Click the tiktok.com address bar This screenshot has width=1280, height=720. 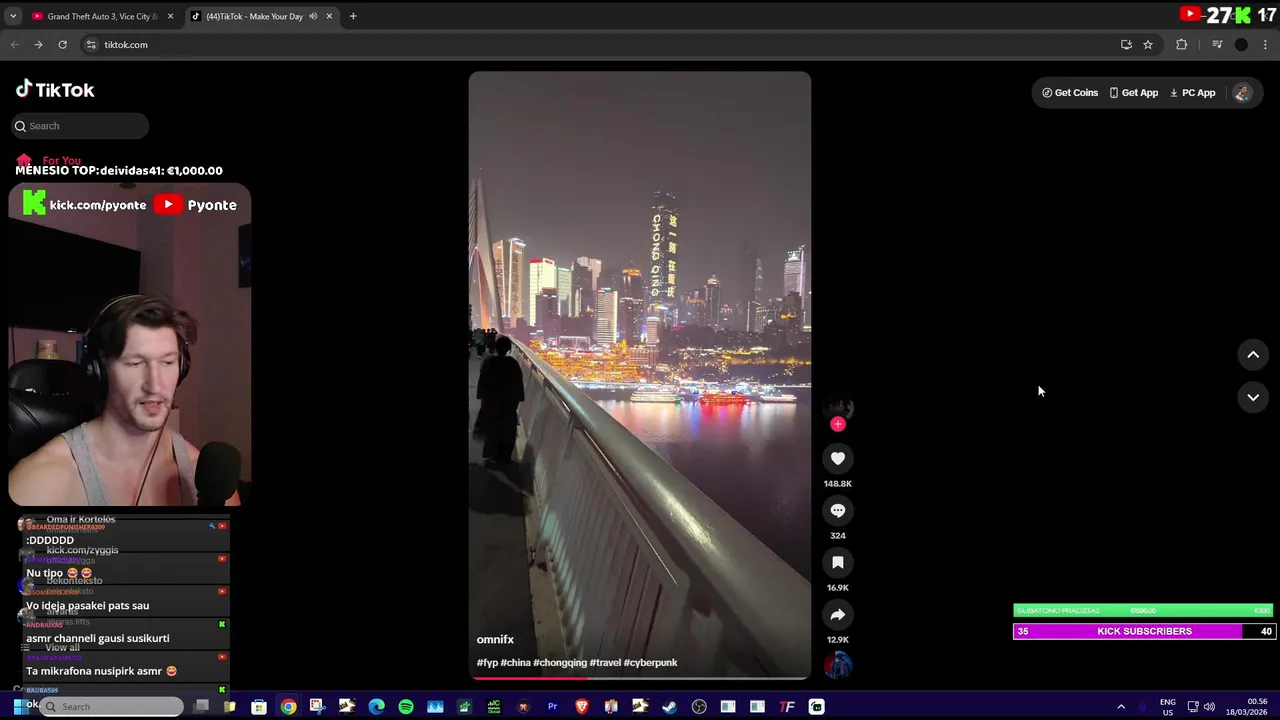[x=600, y=44]
